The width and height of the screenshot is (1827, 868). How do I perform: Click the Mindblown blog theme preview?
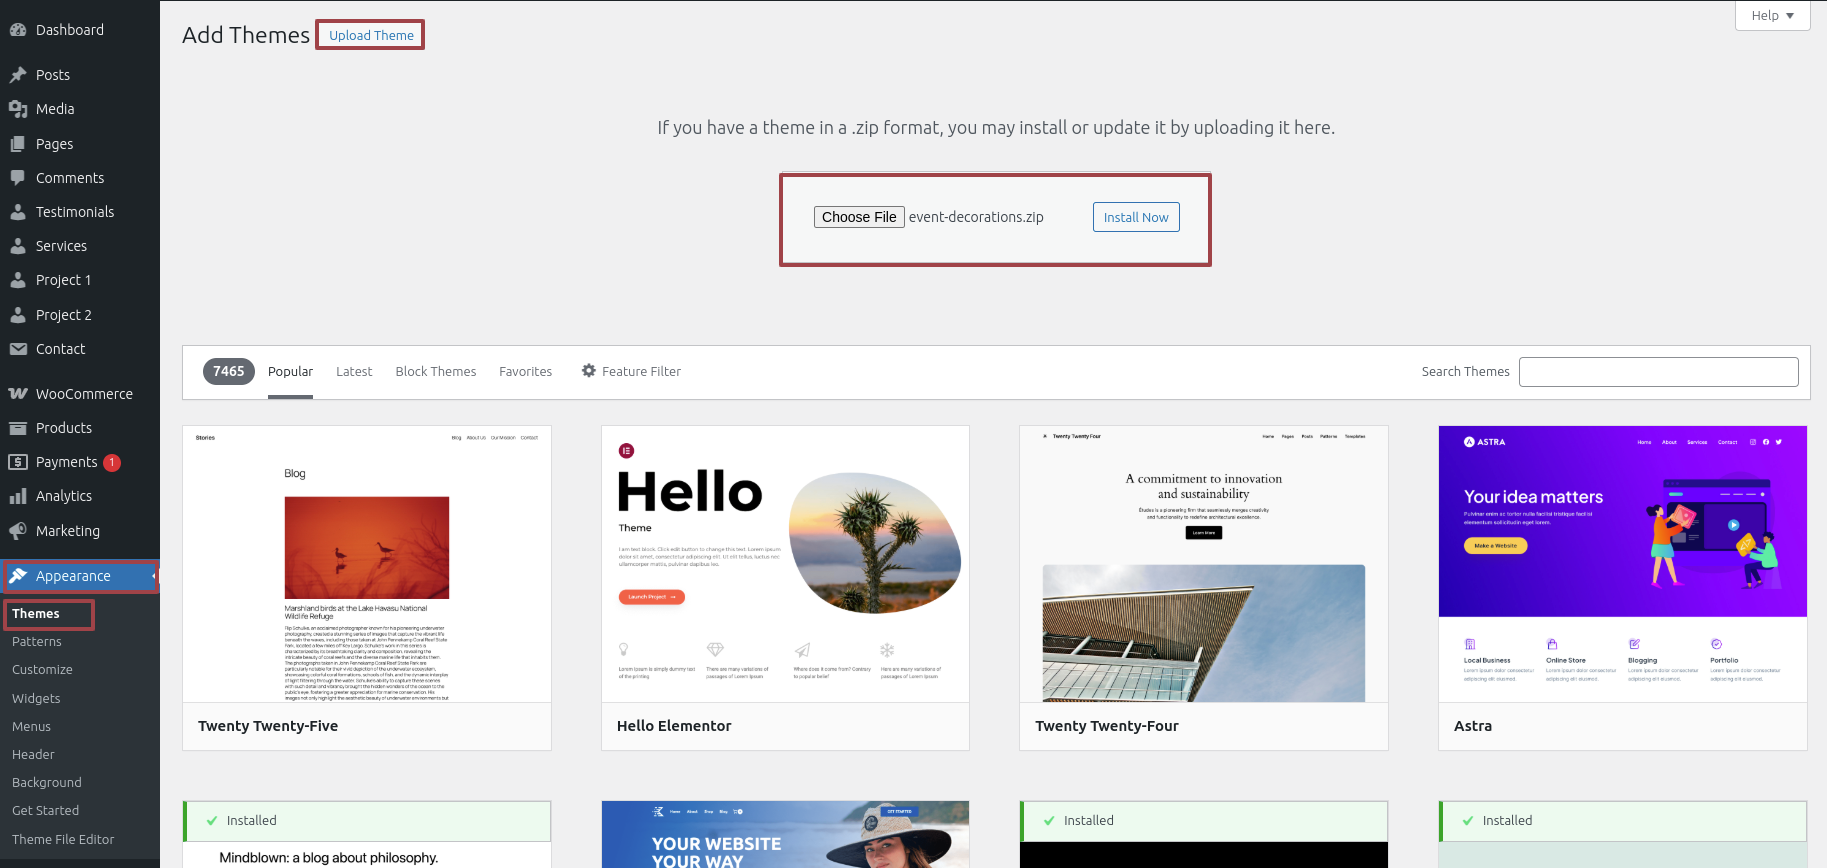(x=367, y=854)
